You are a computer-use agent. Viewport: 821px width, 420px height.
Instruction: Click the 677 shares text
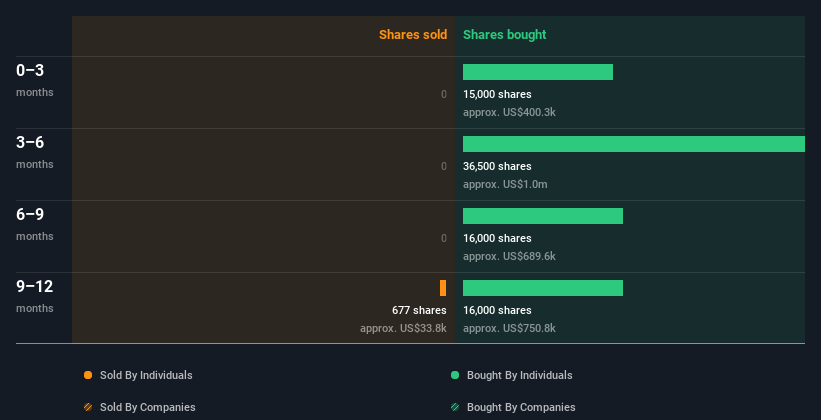coord(419,310)
